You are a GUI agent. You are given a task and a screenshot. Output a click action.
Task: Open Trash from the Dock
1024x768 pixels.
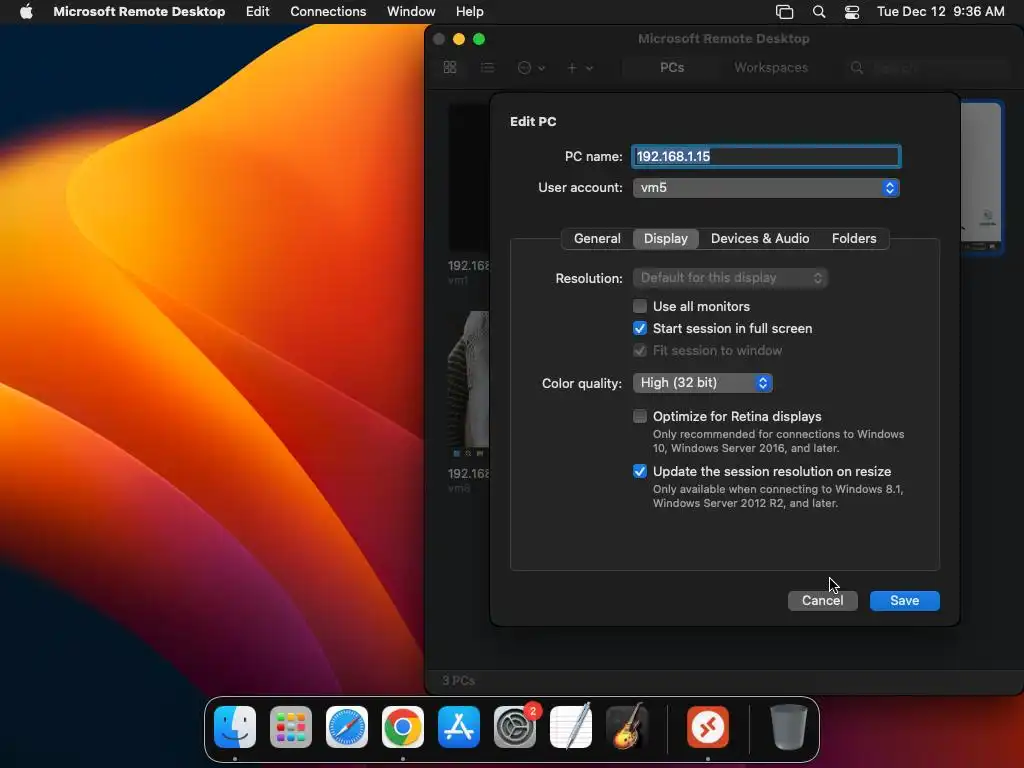789,726
